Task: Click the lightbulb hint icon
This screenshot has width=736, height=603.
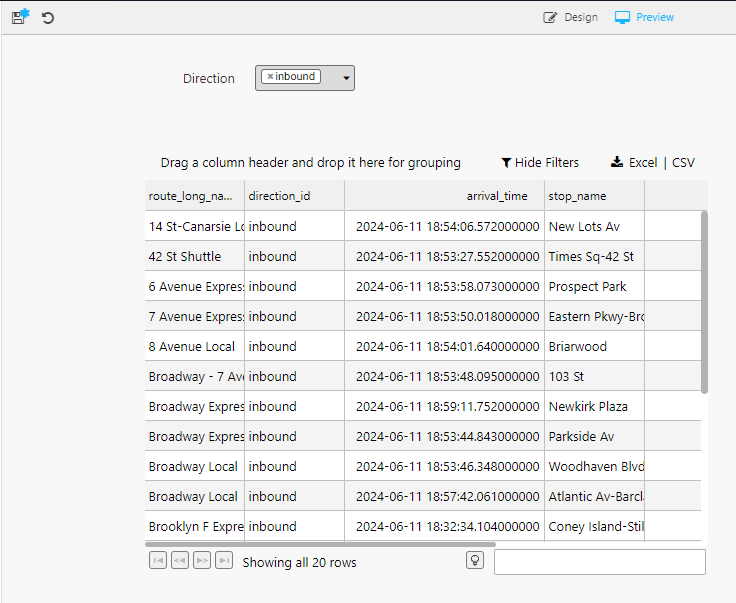Action: (475, 560)
